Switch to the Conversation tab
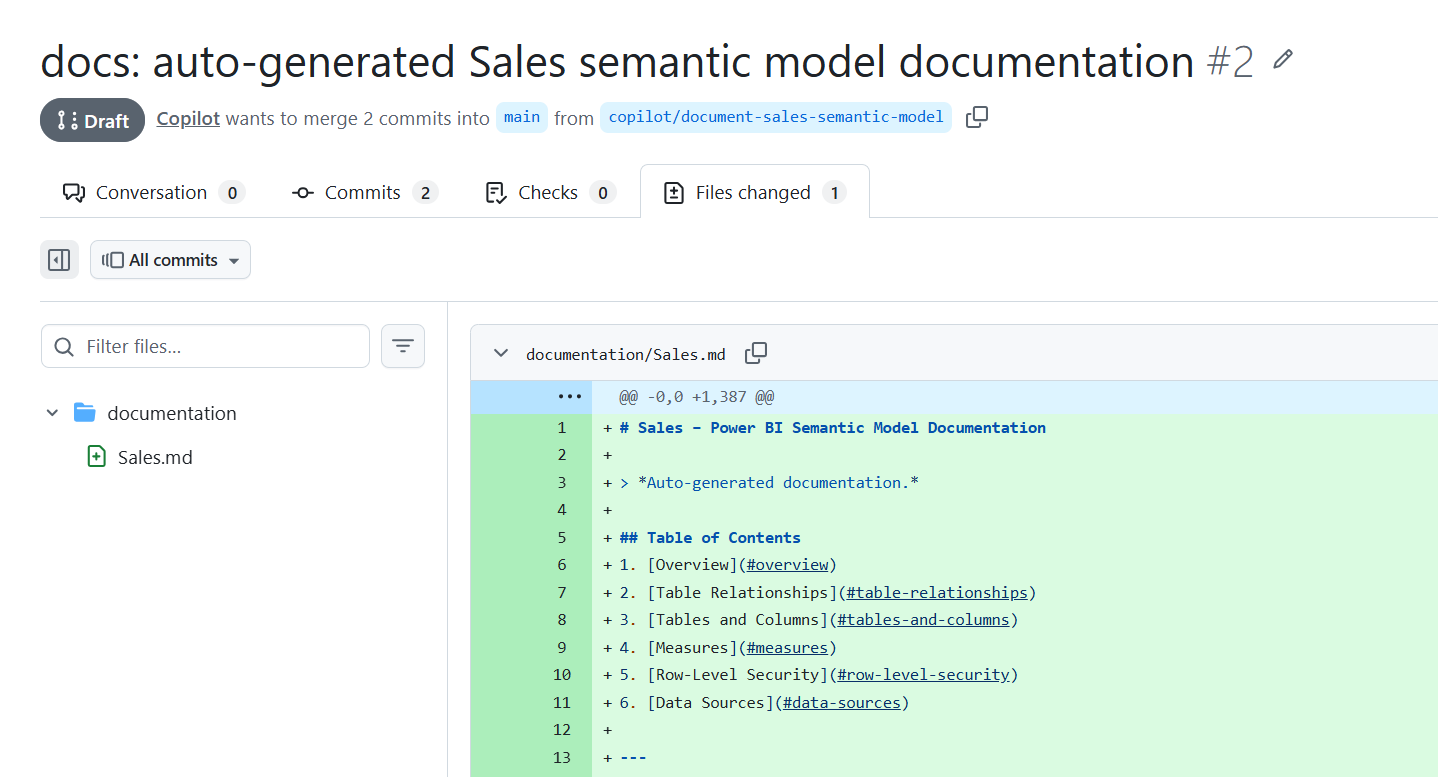 tap(151, 192)
